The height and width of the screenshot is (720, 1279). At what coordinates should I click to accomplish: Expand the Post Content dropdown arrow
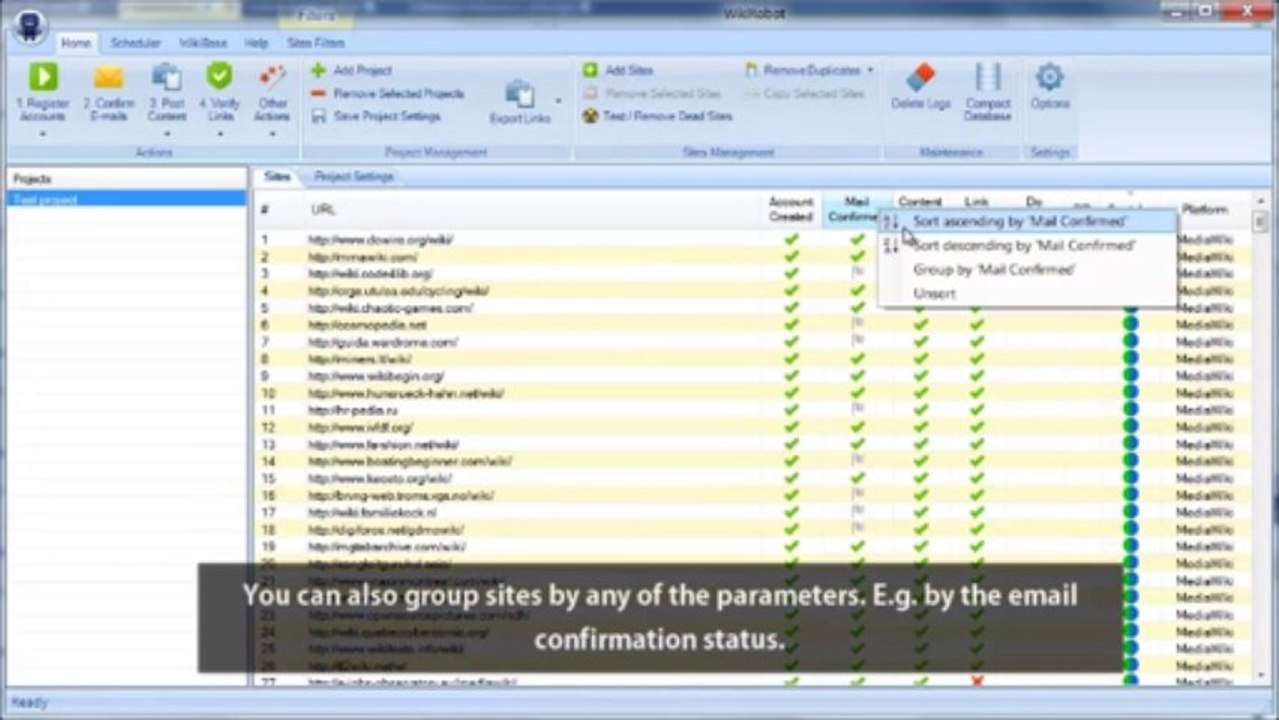(167, 132)
